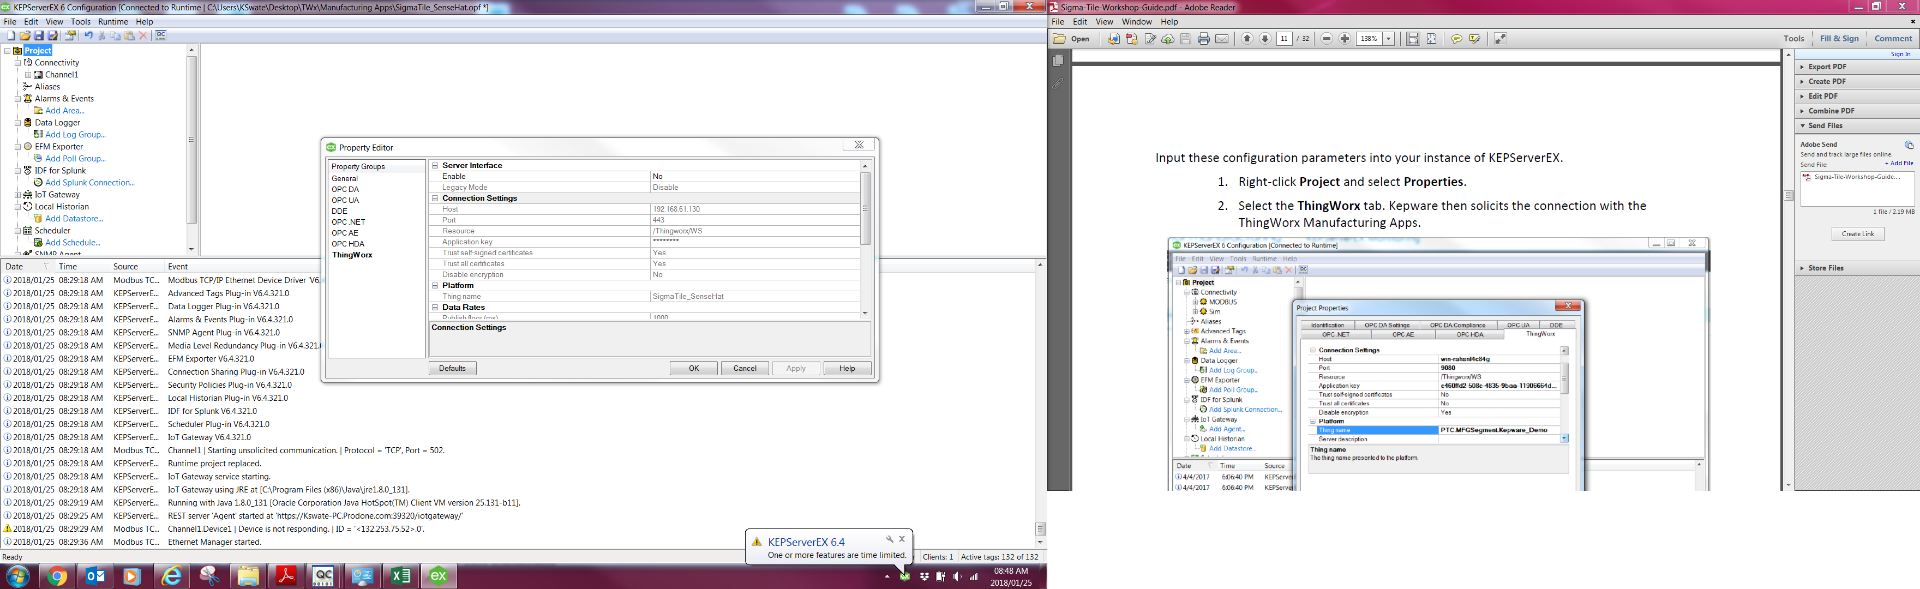Open the Quick Client QC taskbar icon
1920x589 pixels.
pos(323,576)
